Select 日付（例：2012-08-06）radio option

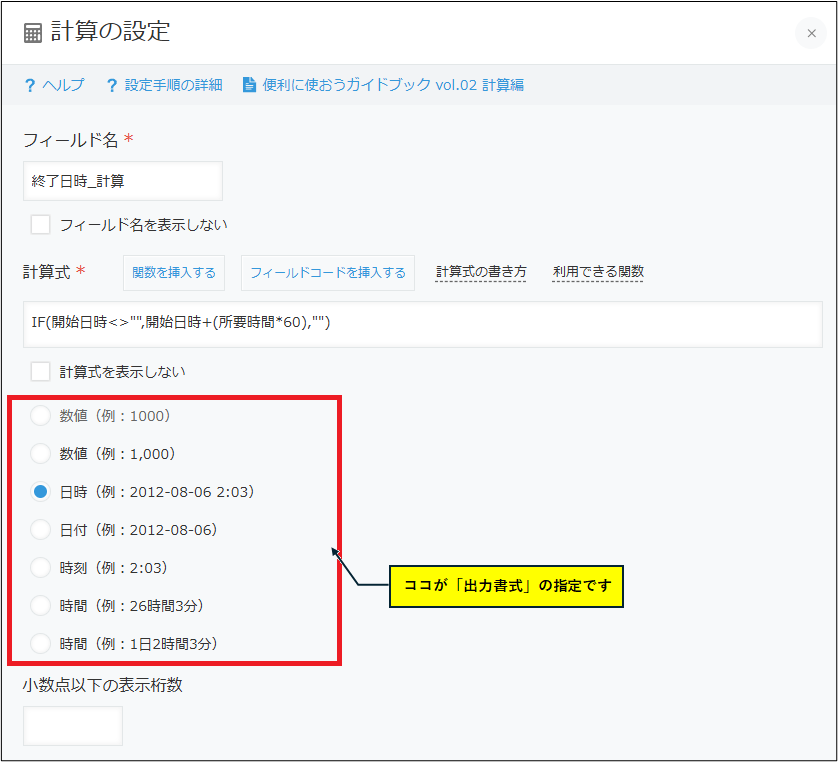tap(40, 530)
